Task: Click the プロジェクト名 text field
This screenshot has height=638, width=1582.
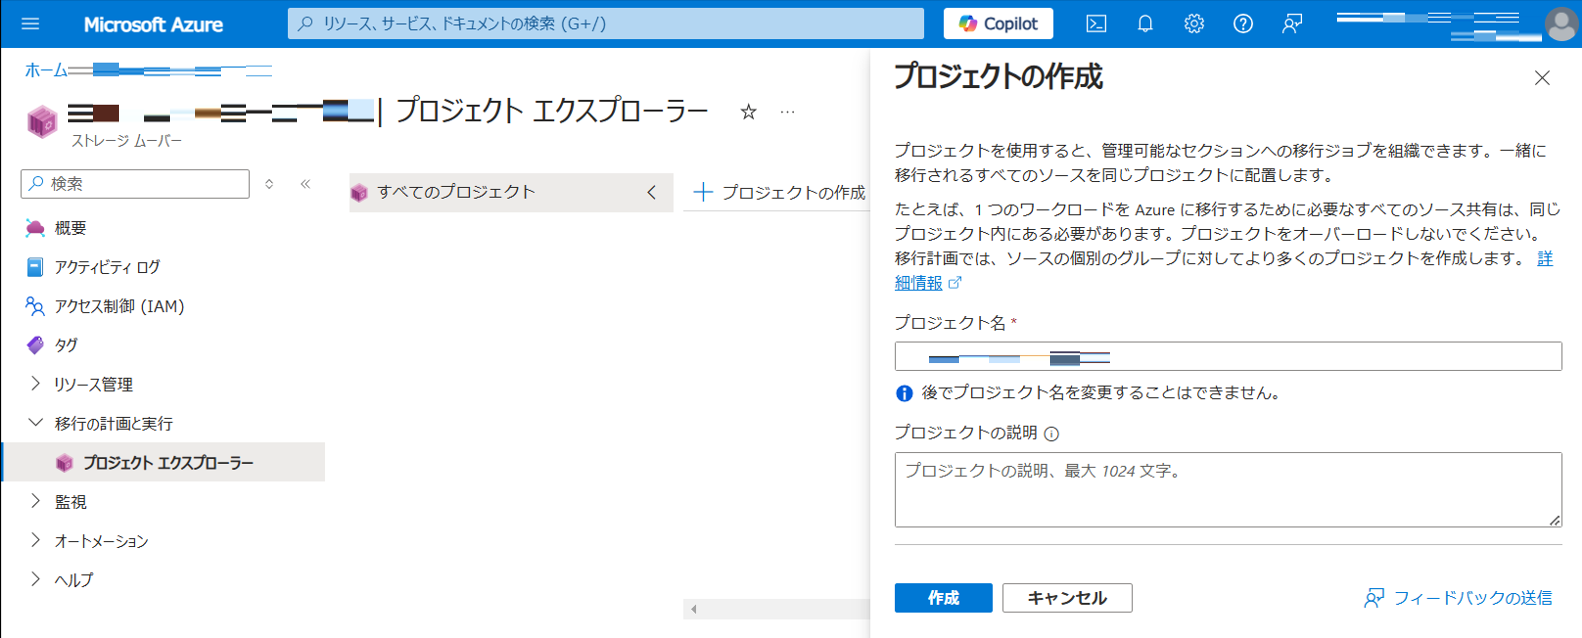Action: 1228,357
